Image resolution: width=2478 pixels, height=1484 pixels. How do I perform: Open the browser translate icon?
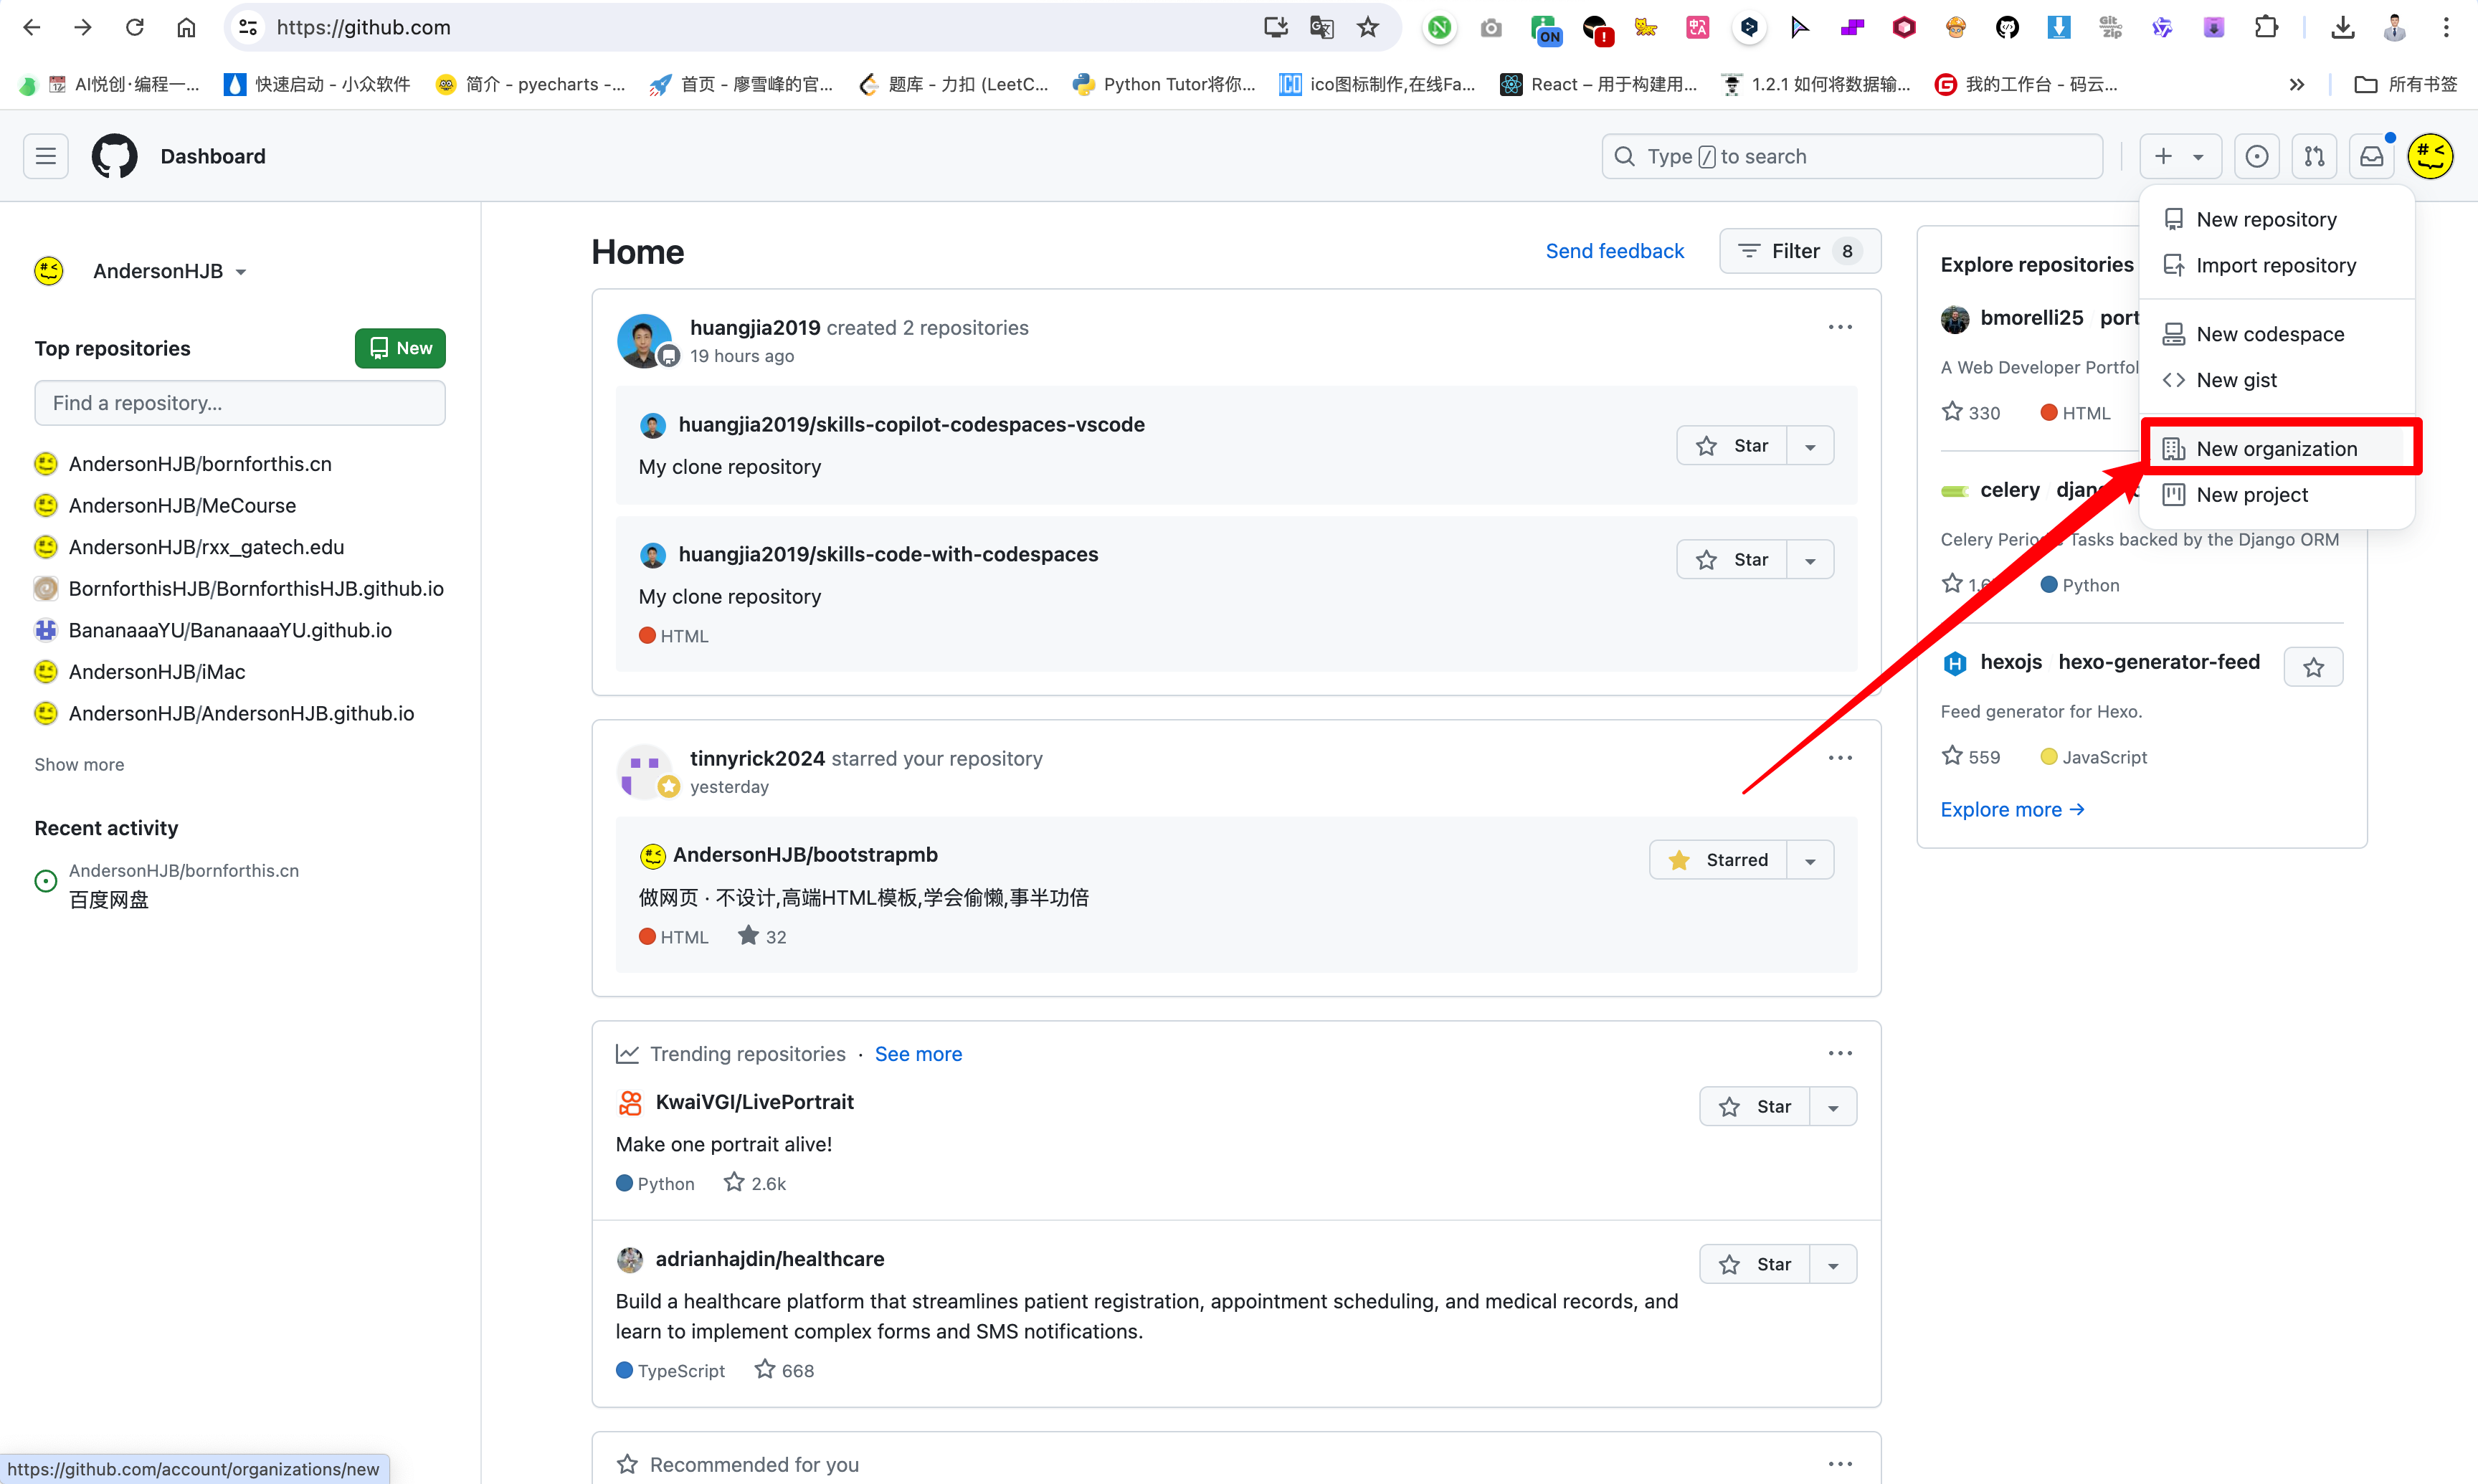(x=1322, y=27)
